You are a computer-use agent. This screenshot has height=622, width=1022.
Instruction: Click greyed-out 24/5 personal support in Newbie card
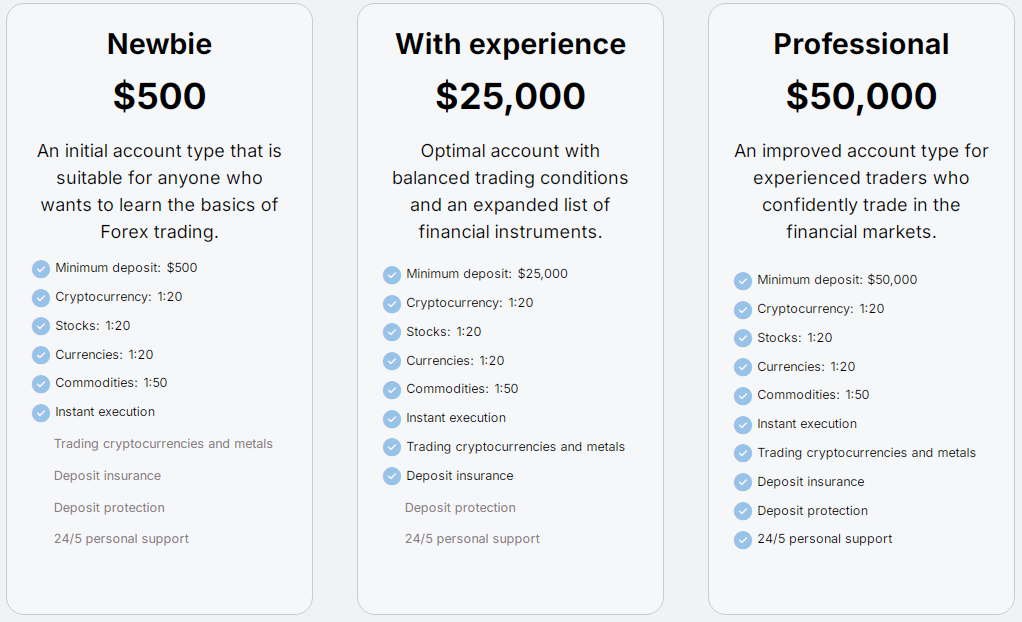pos(121,539)
